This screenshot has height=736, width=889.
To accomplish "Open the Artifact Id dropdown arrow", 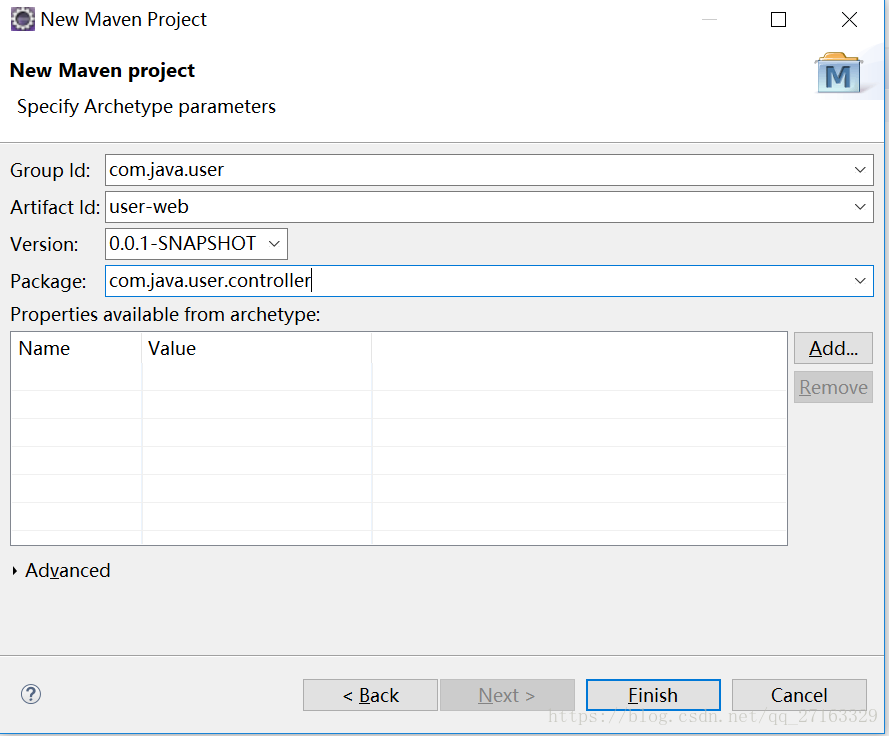I will click(x=860, y=207).
